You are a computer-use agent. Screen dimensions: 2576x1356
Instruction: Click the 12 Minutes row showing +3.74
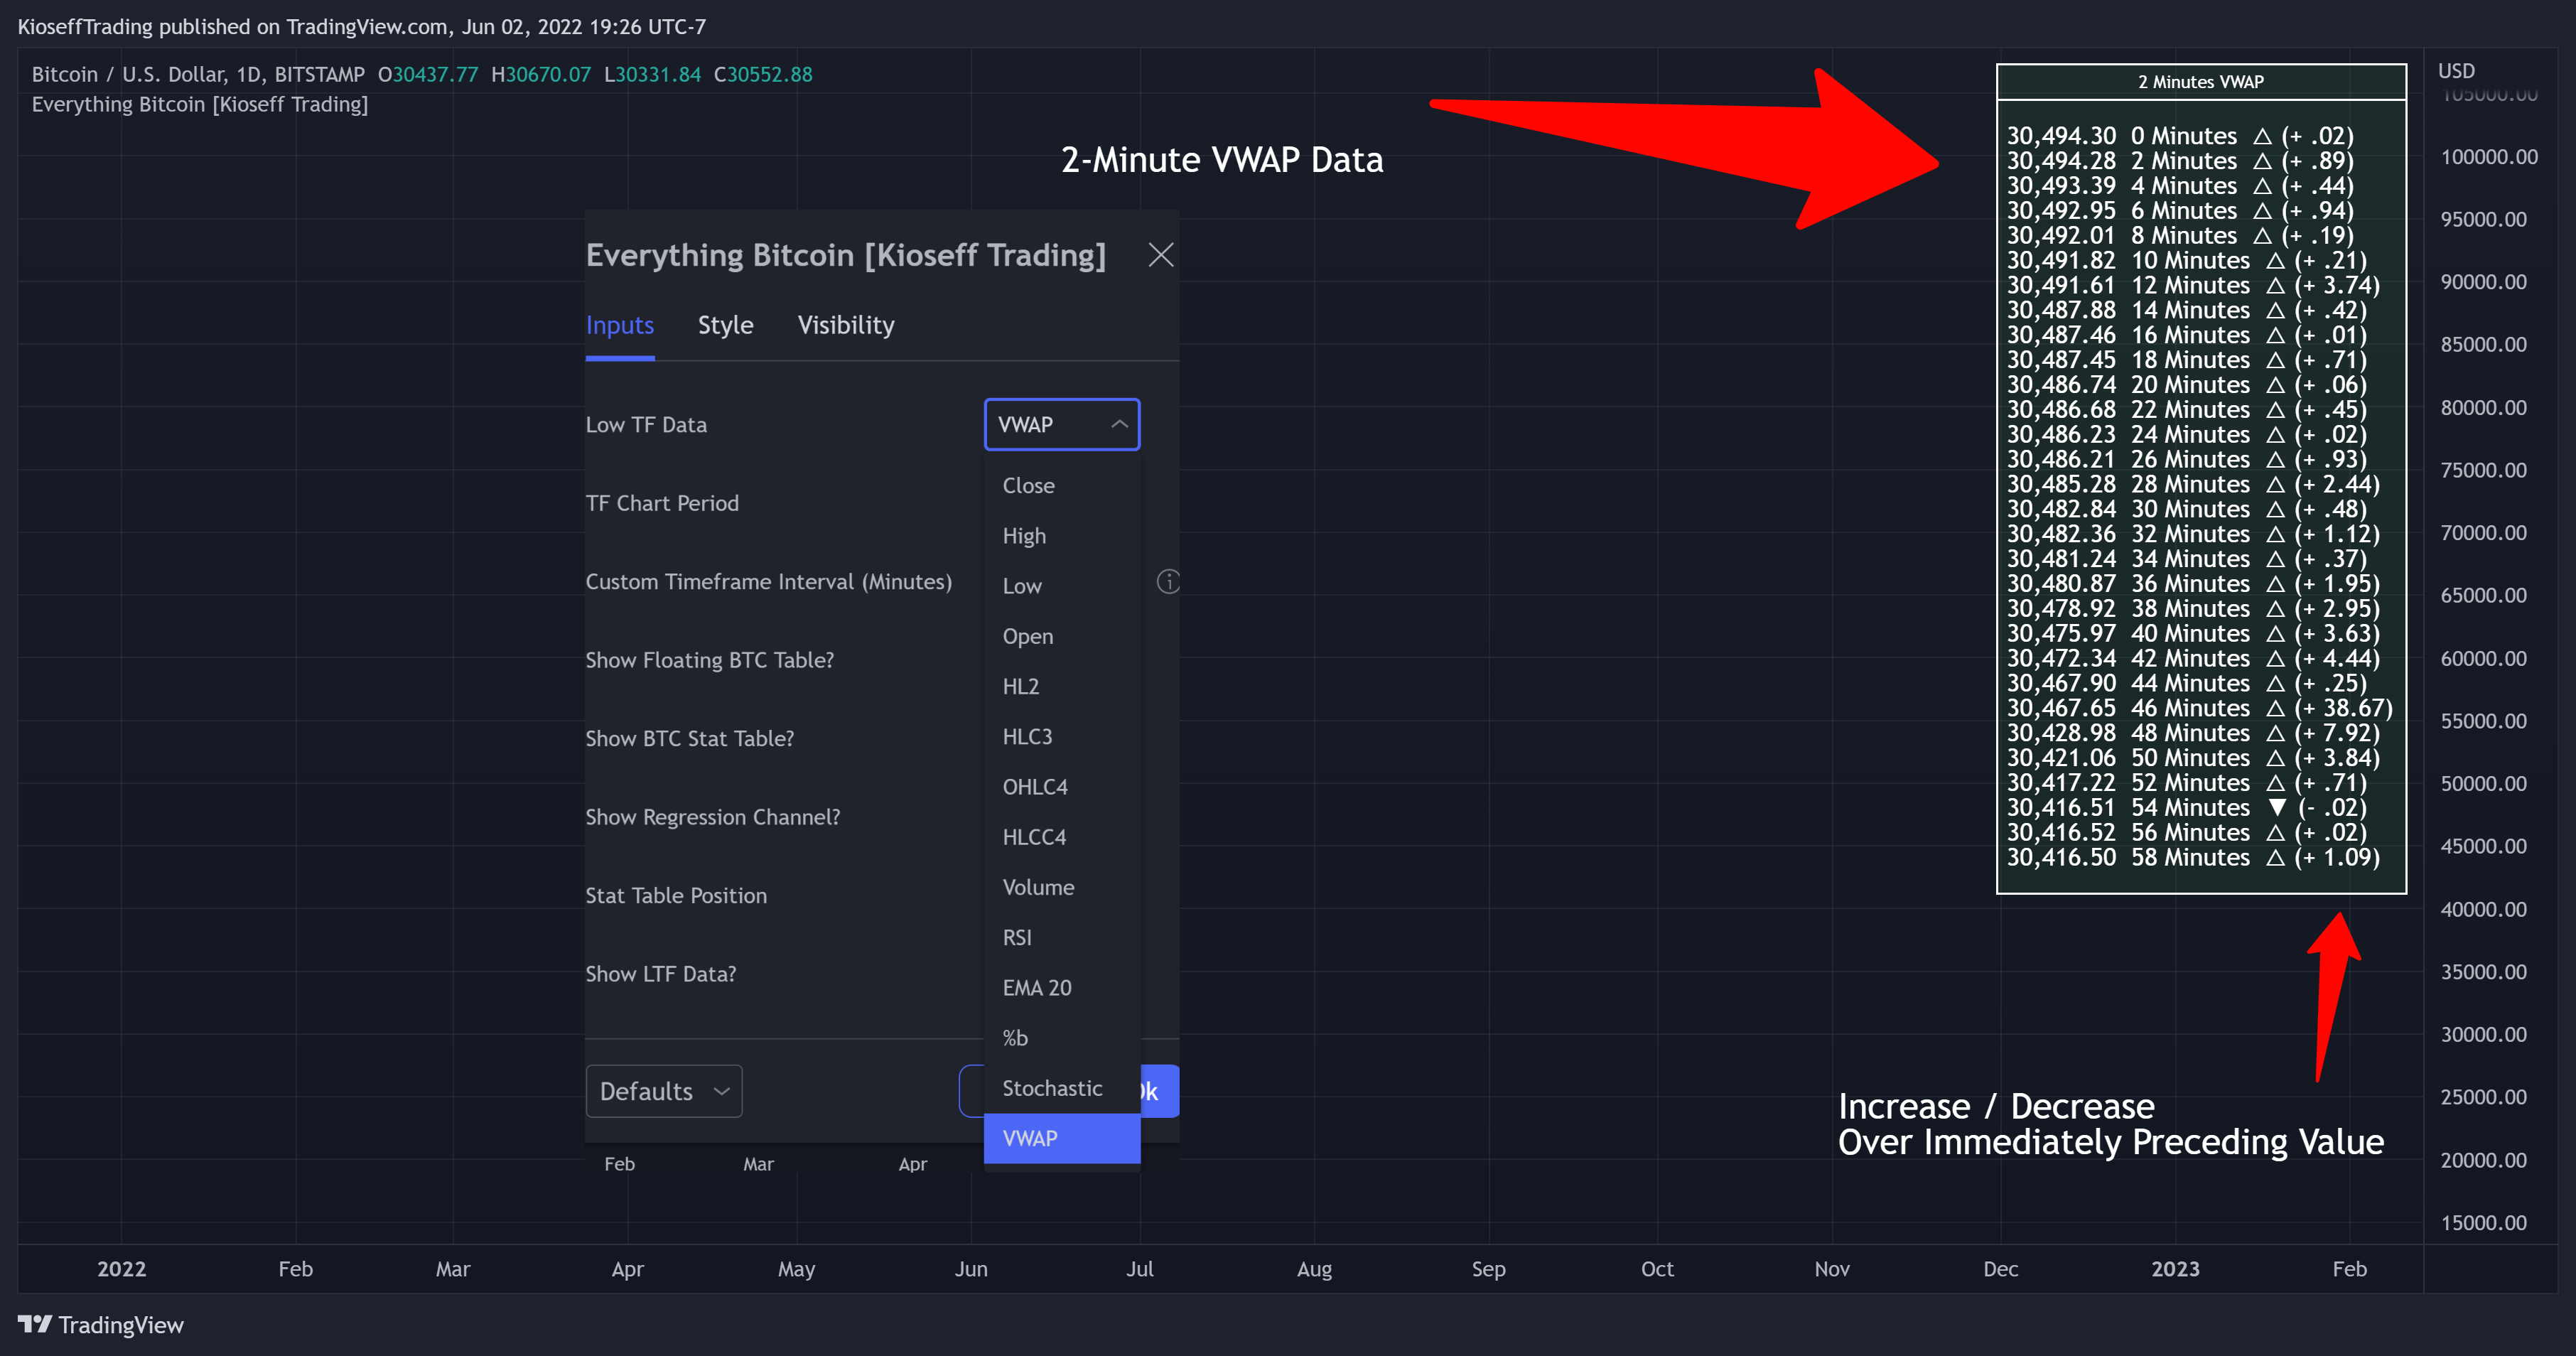point(2193,285)
